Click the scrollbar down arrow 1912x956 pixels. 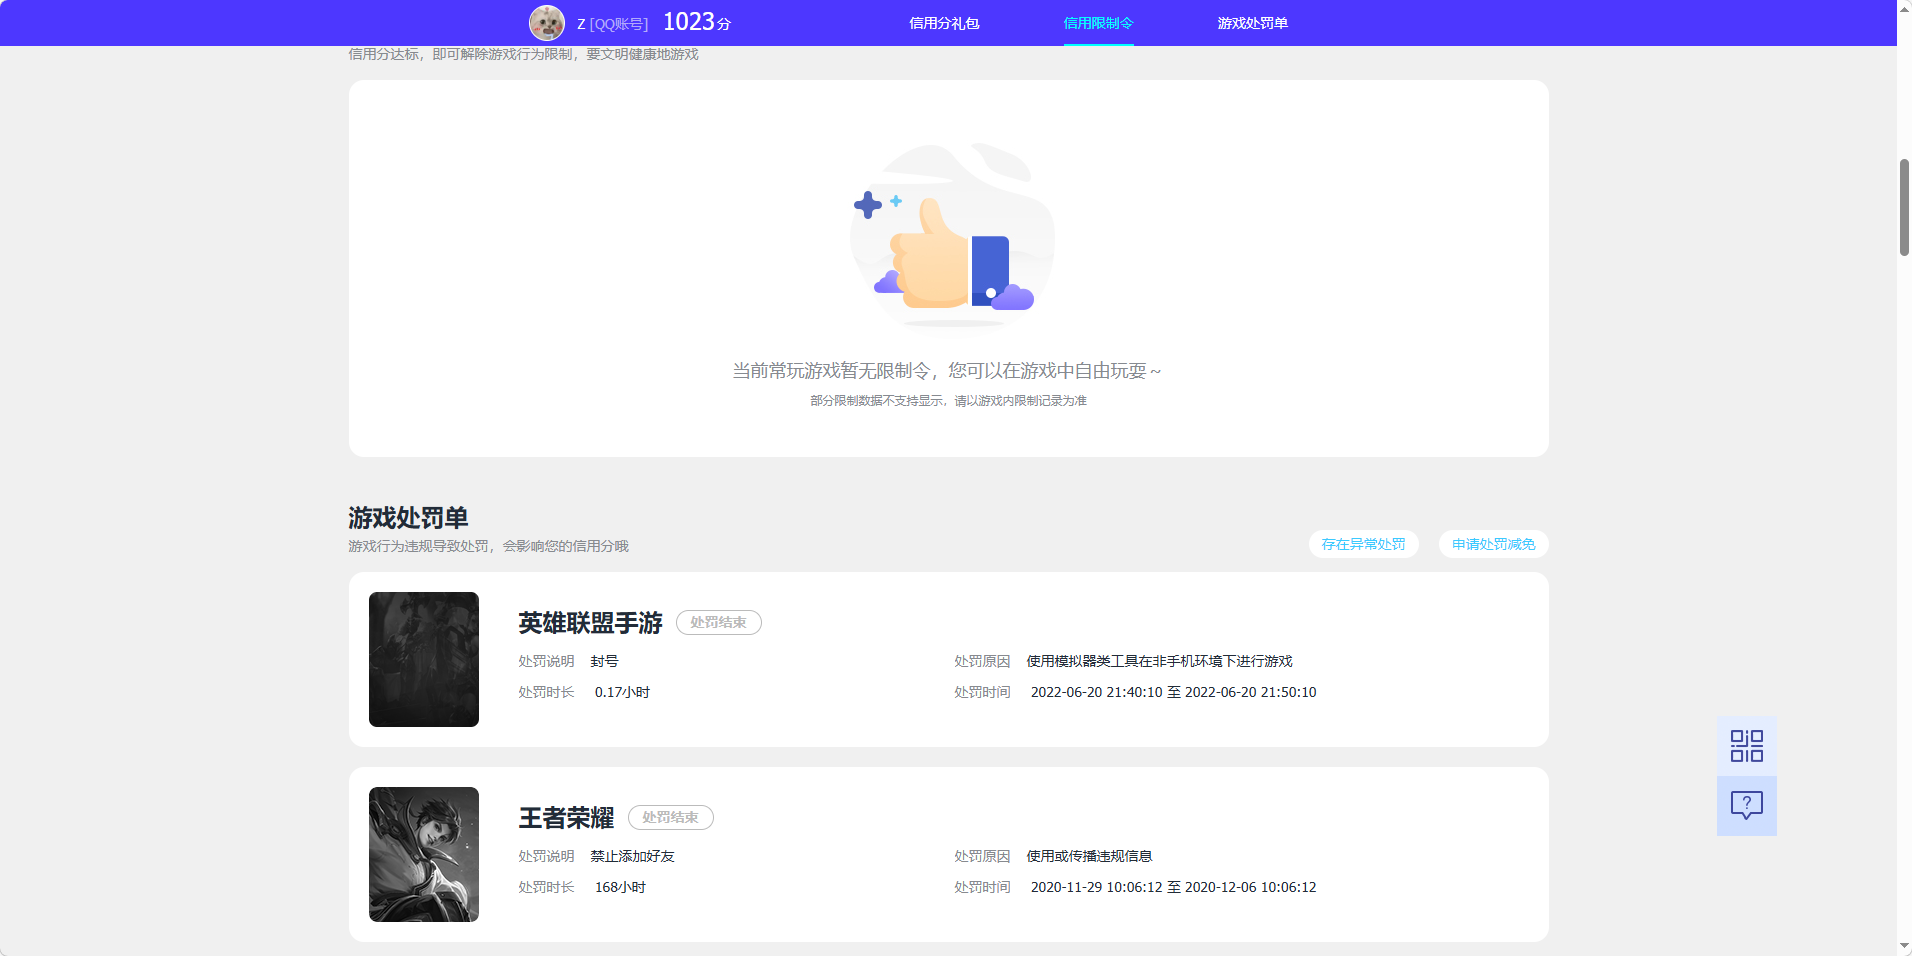pyautogui.click(x=1903, y=947)
